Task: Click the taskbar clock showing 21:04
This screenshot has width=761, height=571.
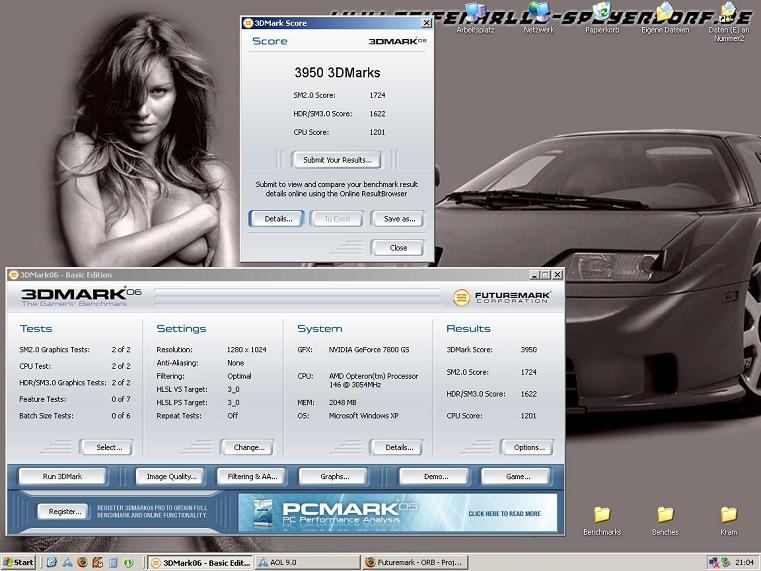Action: point(744,563)
